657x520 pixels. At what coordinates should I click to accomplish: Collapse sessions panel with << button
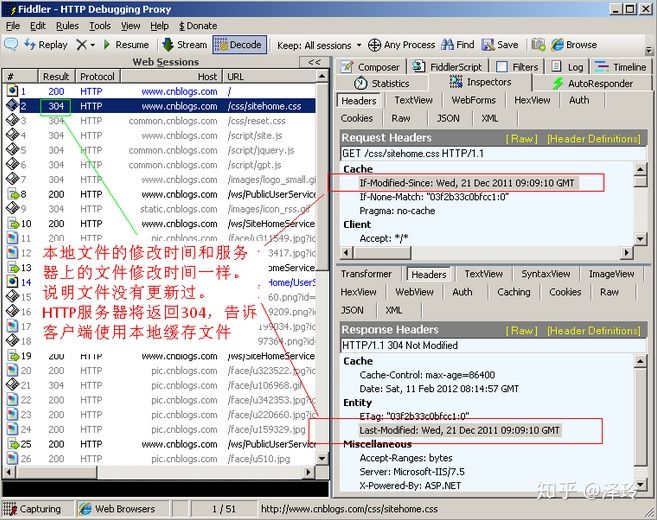314,62
